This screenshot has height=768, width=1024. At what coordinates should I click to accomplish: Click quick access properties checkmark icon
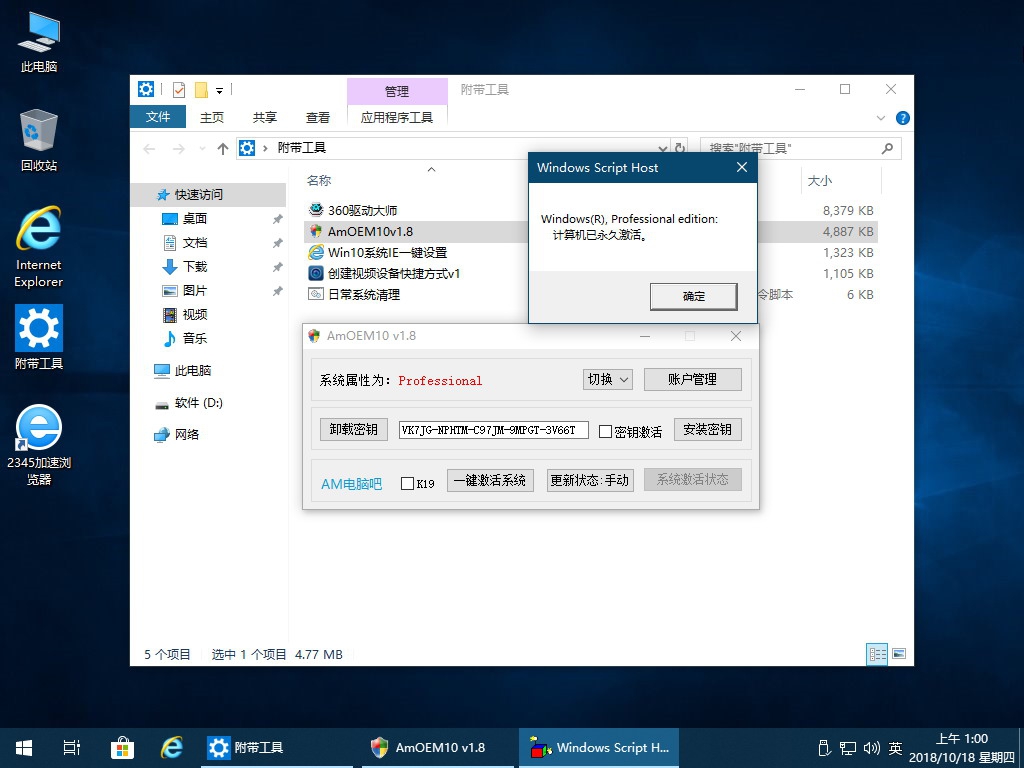(178, 89)
